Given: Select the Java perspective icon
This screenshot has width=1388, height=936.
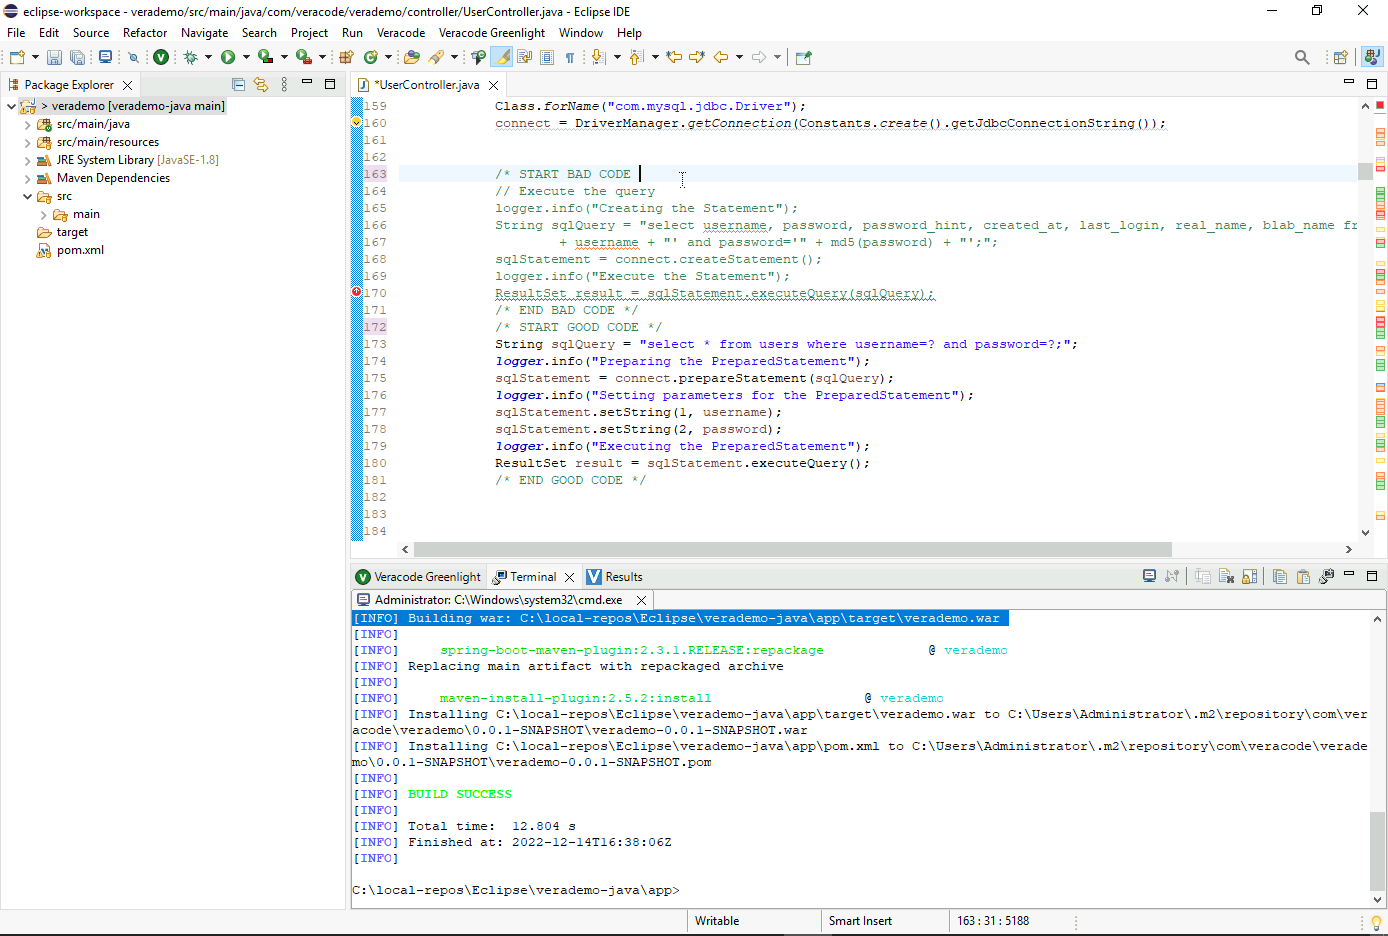Looking at the screenshot, I should point(1372,57).
